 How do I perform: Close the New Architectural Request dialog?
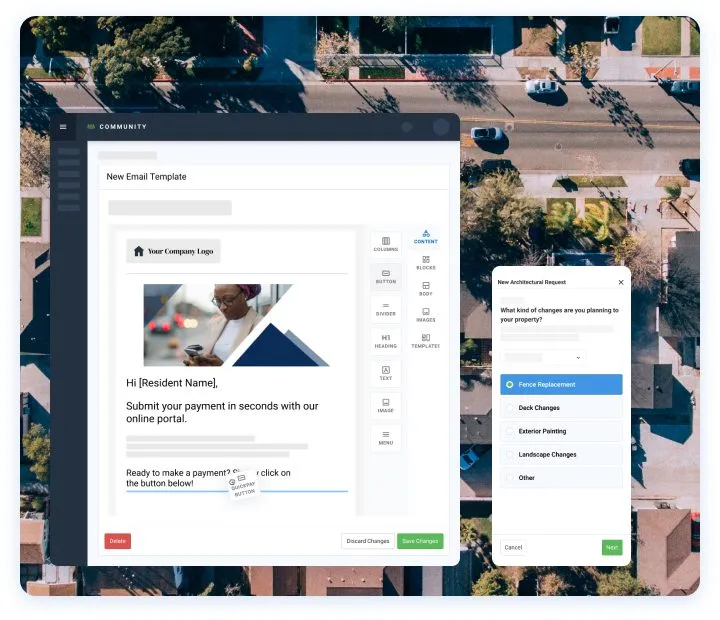(621, 282)
